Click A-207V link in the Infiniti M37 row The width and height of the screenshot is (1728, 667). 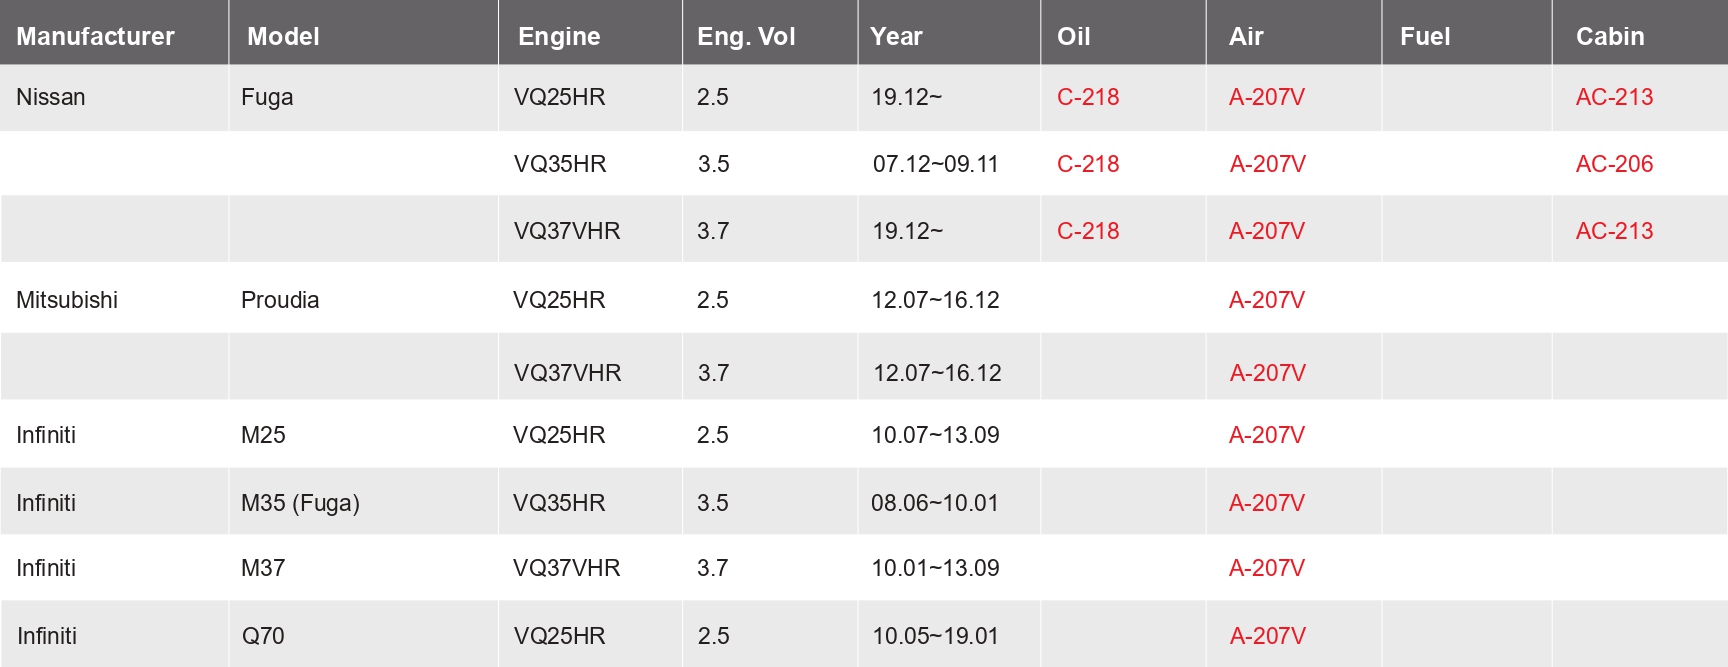pyautogui.click(x=1266, y=568)
